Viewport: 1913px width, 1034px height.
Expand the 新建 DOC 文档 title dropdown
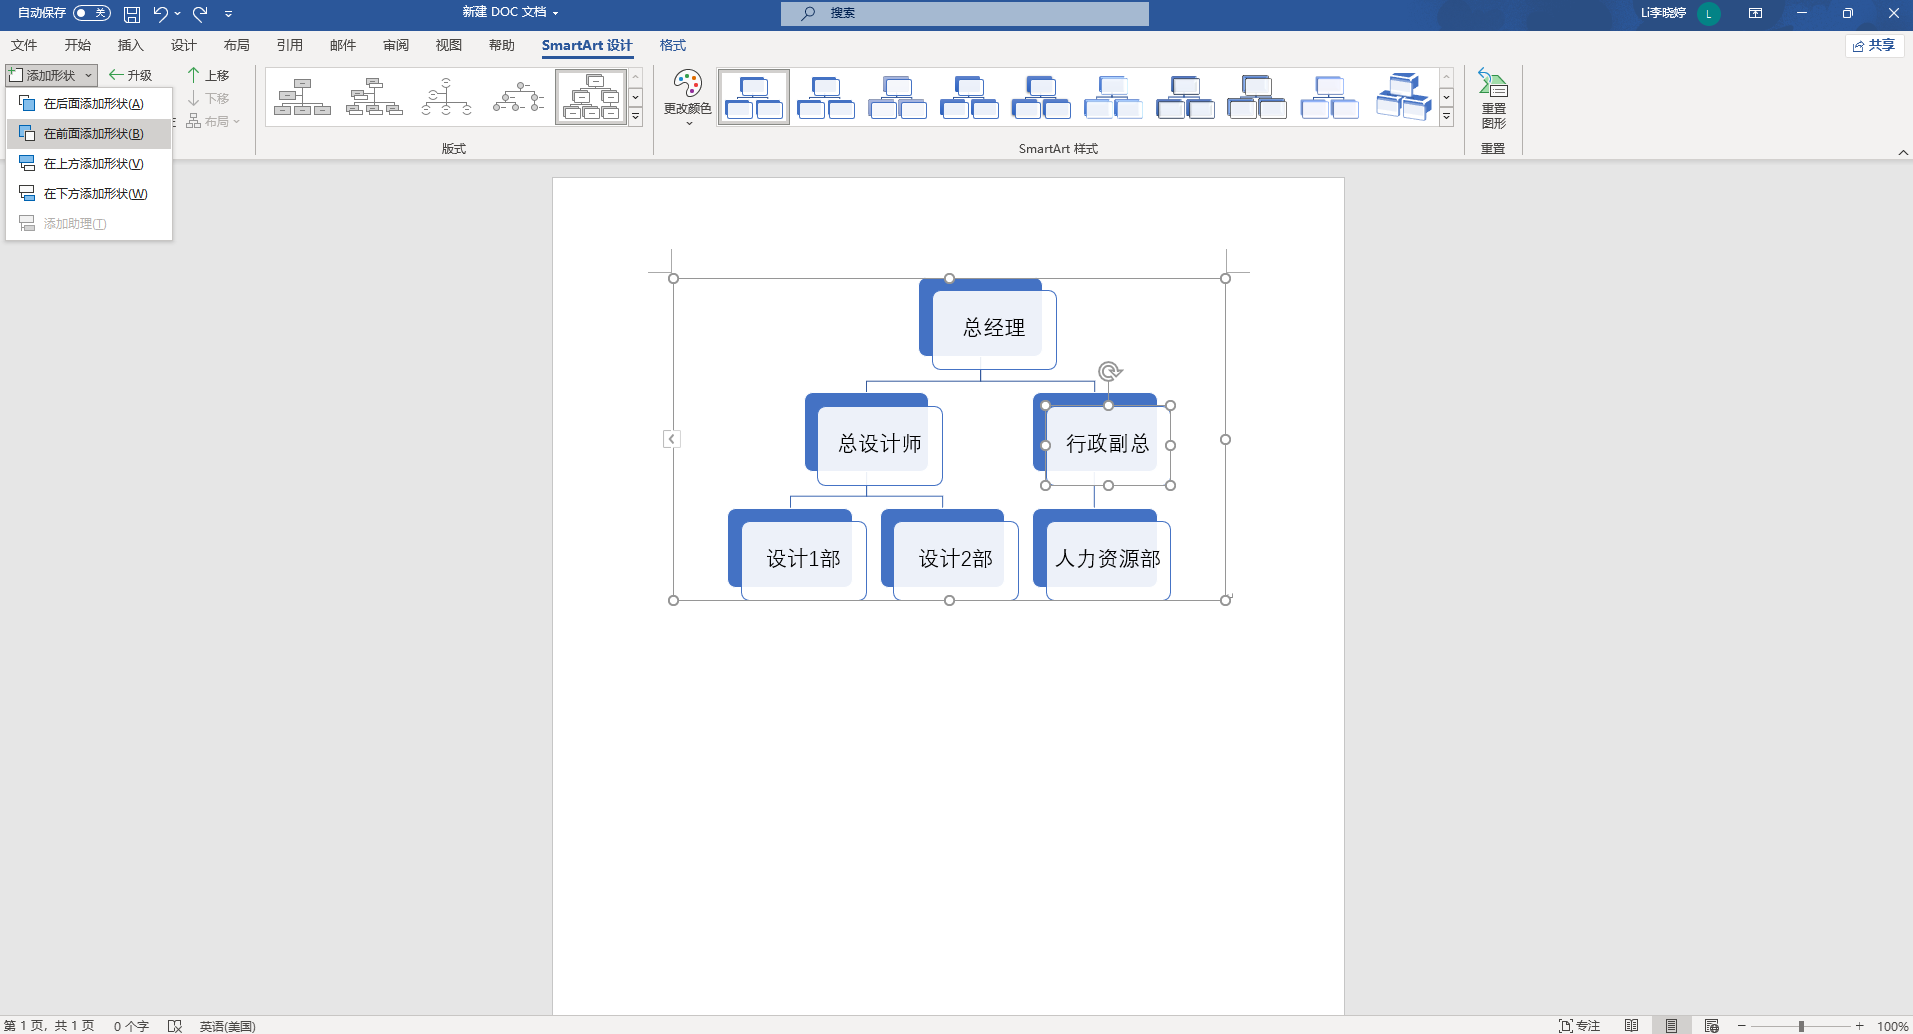555,13
